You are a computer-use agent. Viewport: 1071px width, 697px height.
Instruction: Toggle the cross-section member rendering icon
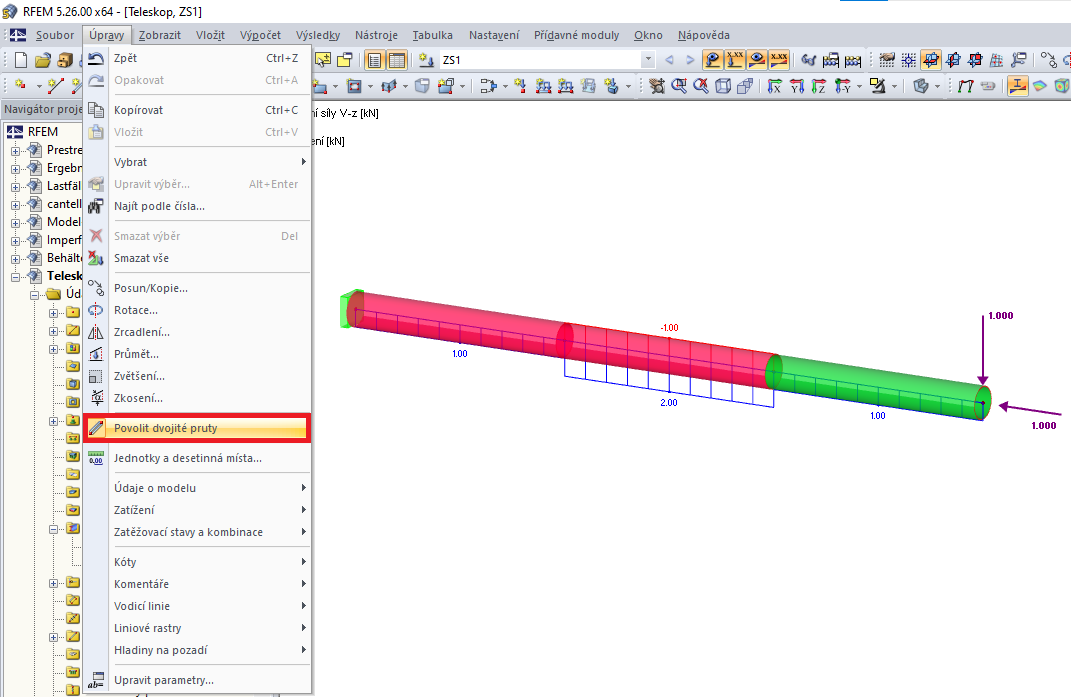tap(1018, 86)
